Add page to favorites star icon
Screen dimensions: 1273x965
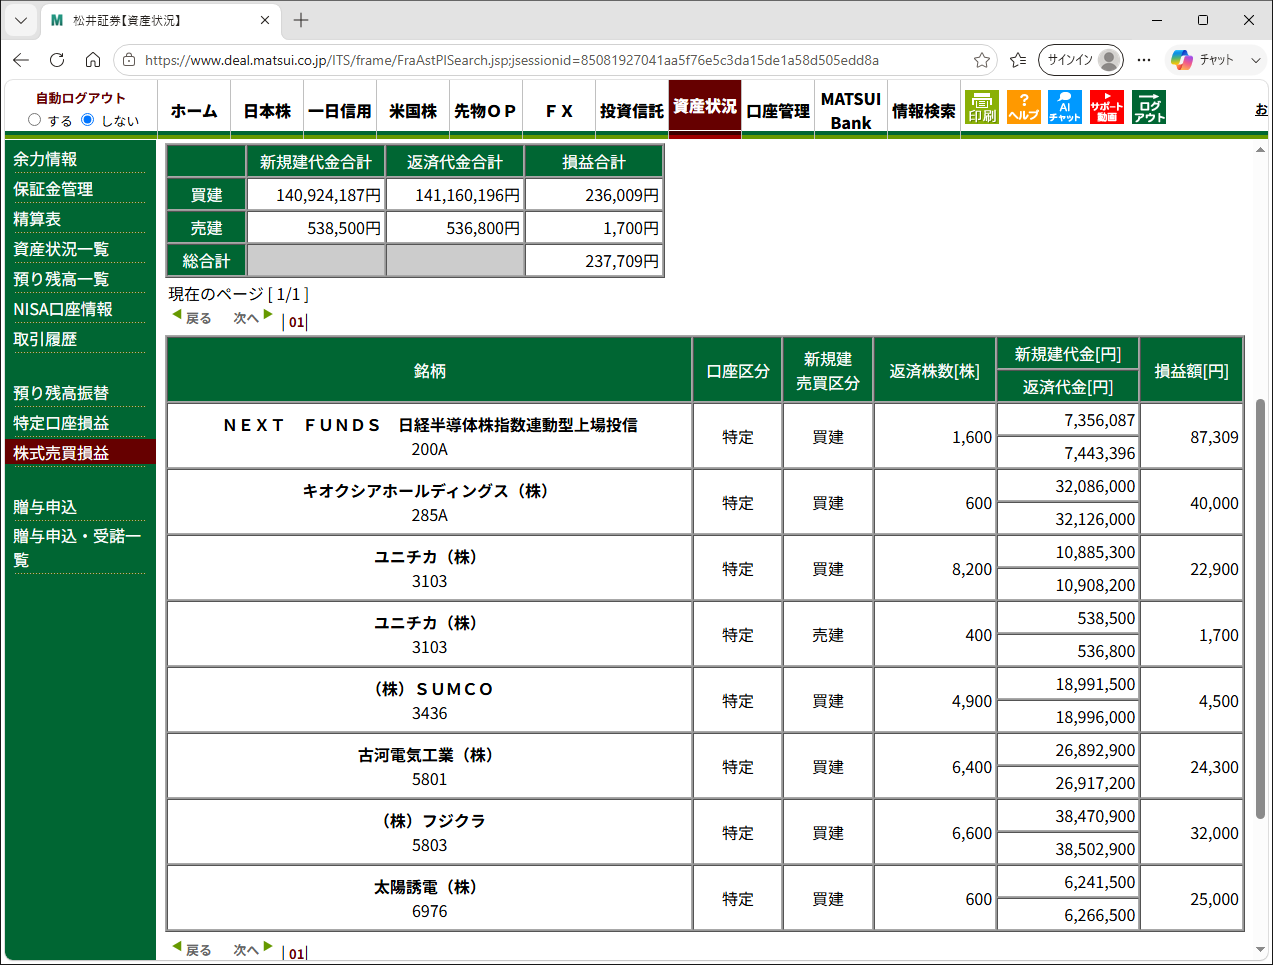pos(982,60)
